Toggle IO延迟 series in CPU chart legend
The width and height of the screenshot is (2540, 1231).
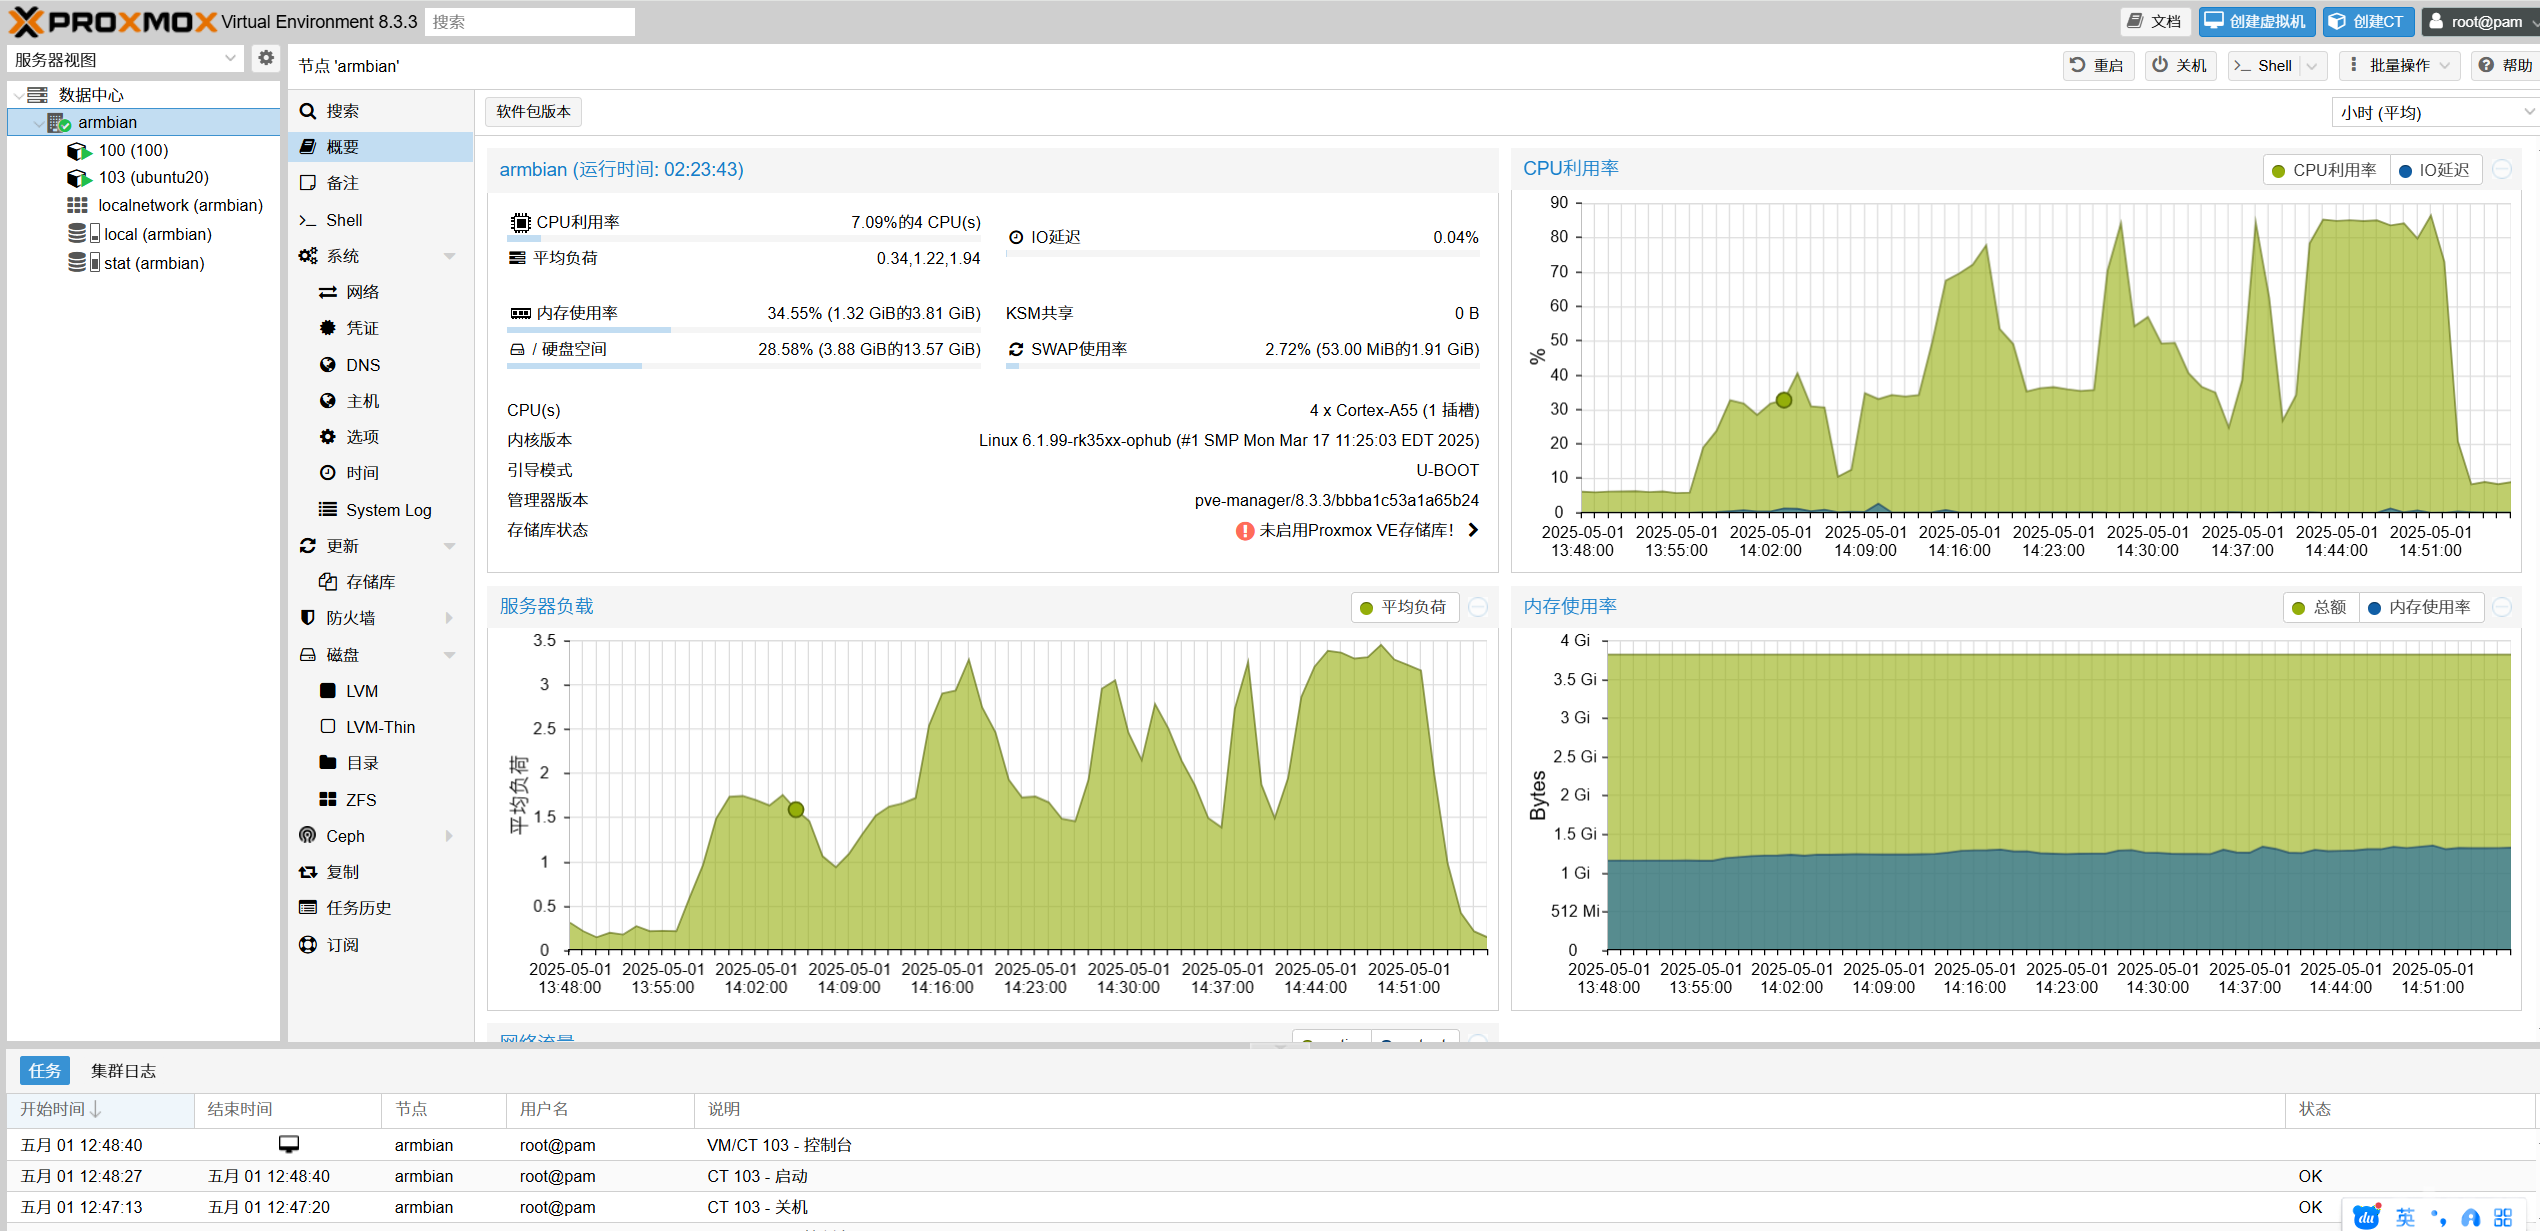coord(2434,170)
